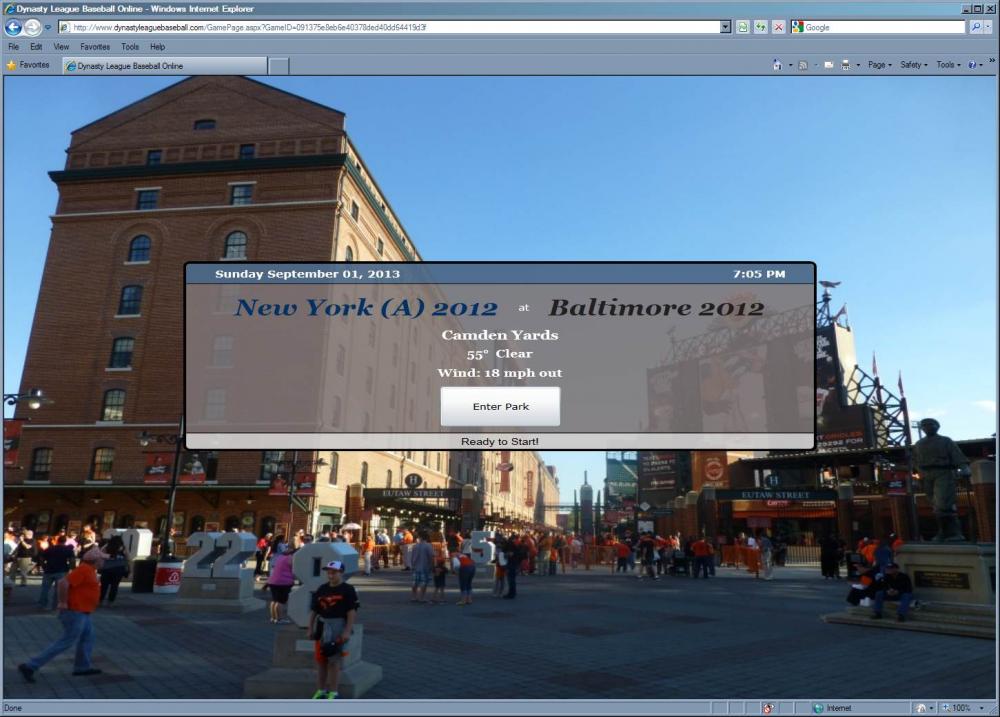Click the search magnifier icon

click(976, 27)
